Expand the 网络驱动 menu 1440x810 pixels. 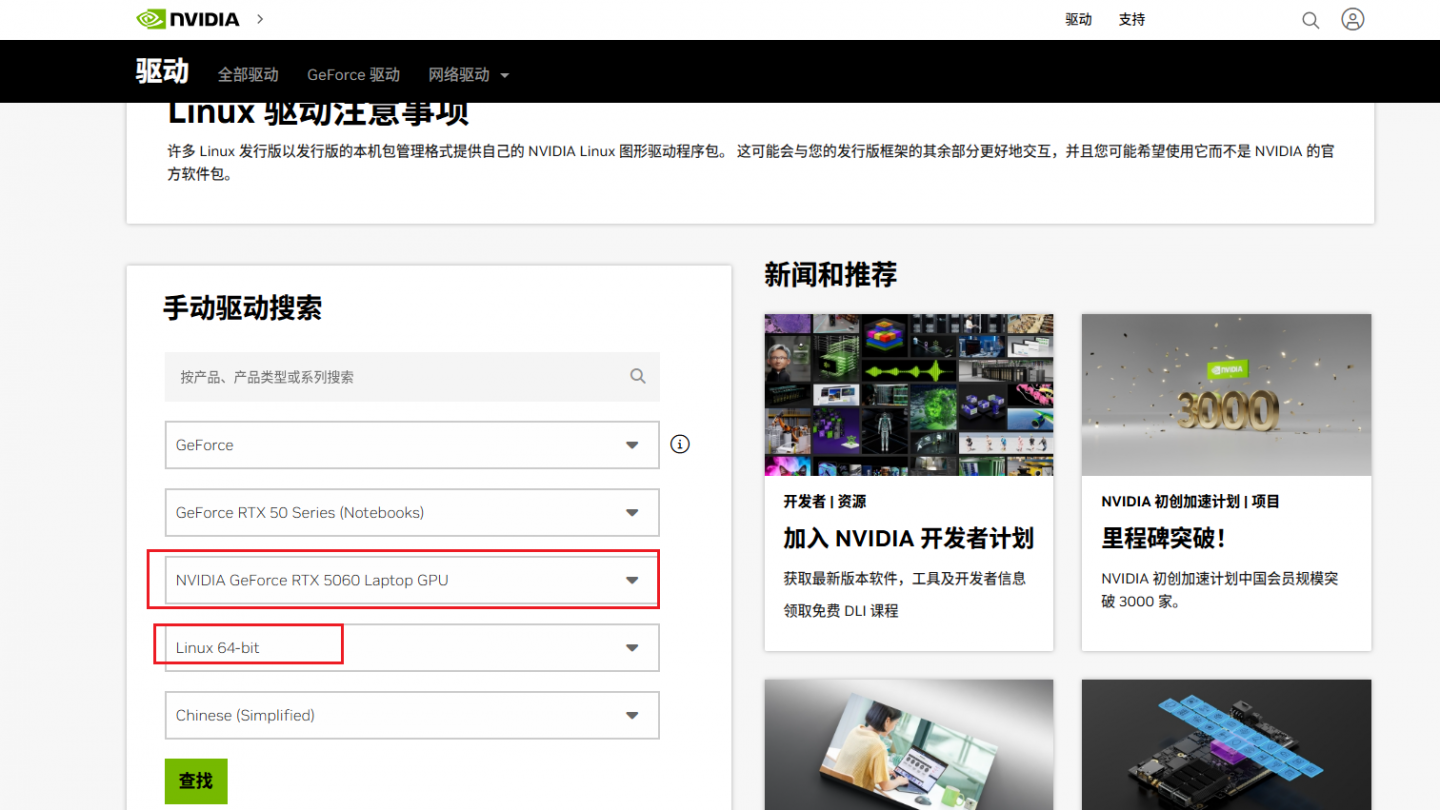[468, 75]
